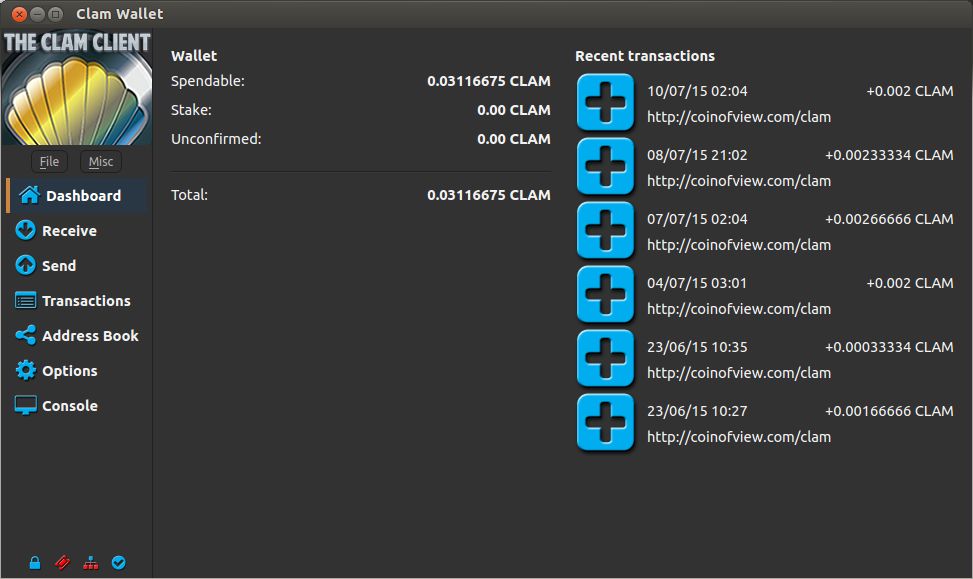Open the Misc menu
Viewport: 973px width, 579px height.
click(100, 162)
